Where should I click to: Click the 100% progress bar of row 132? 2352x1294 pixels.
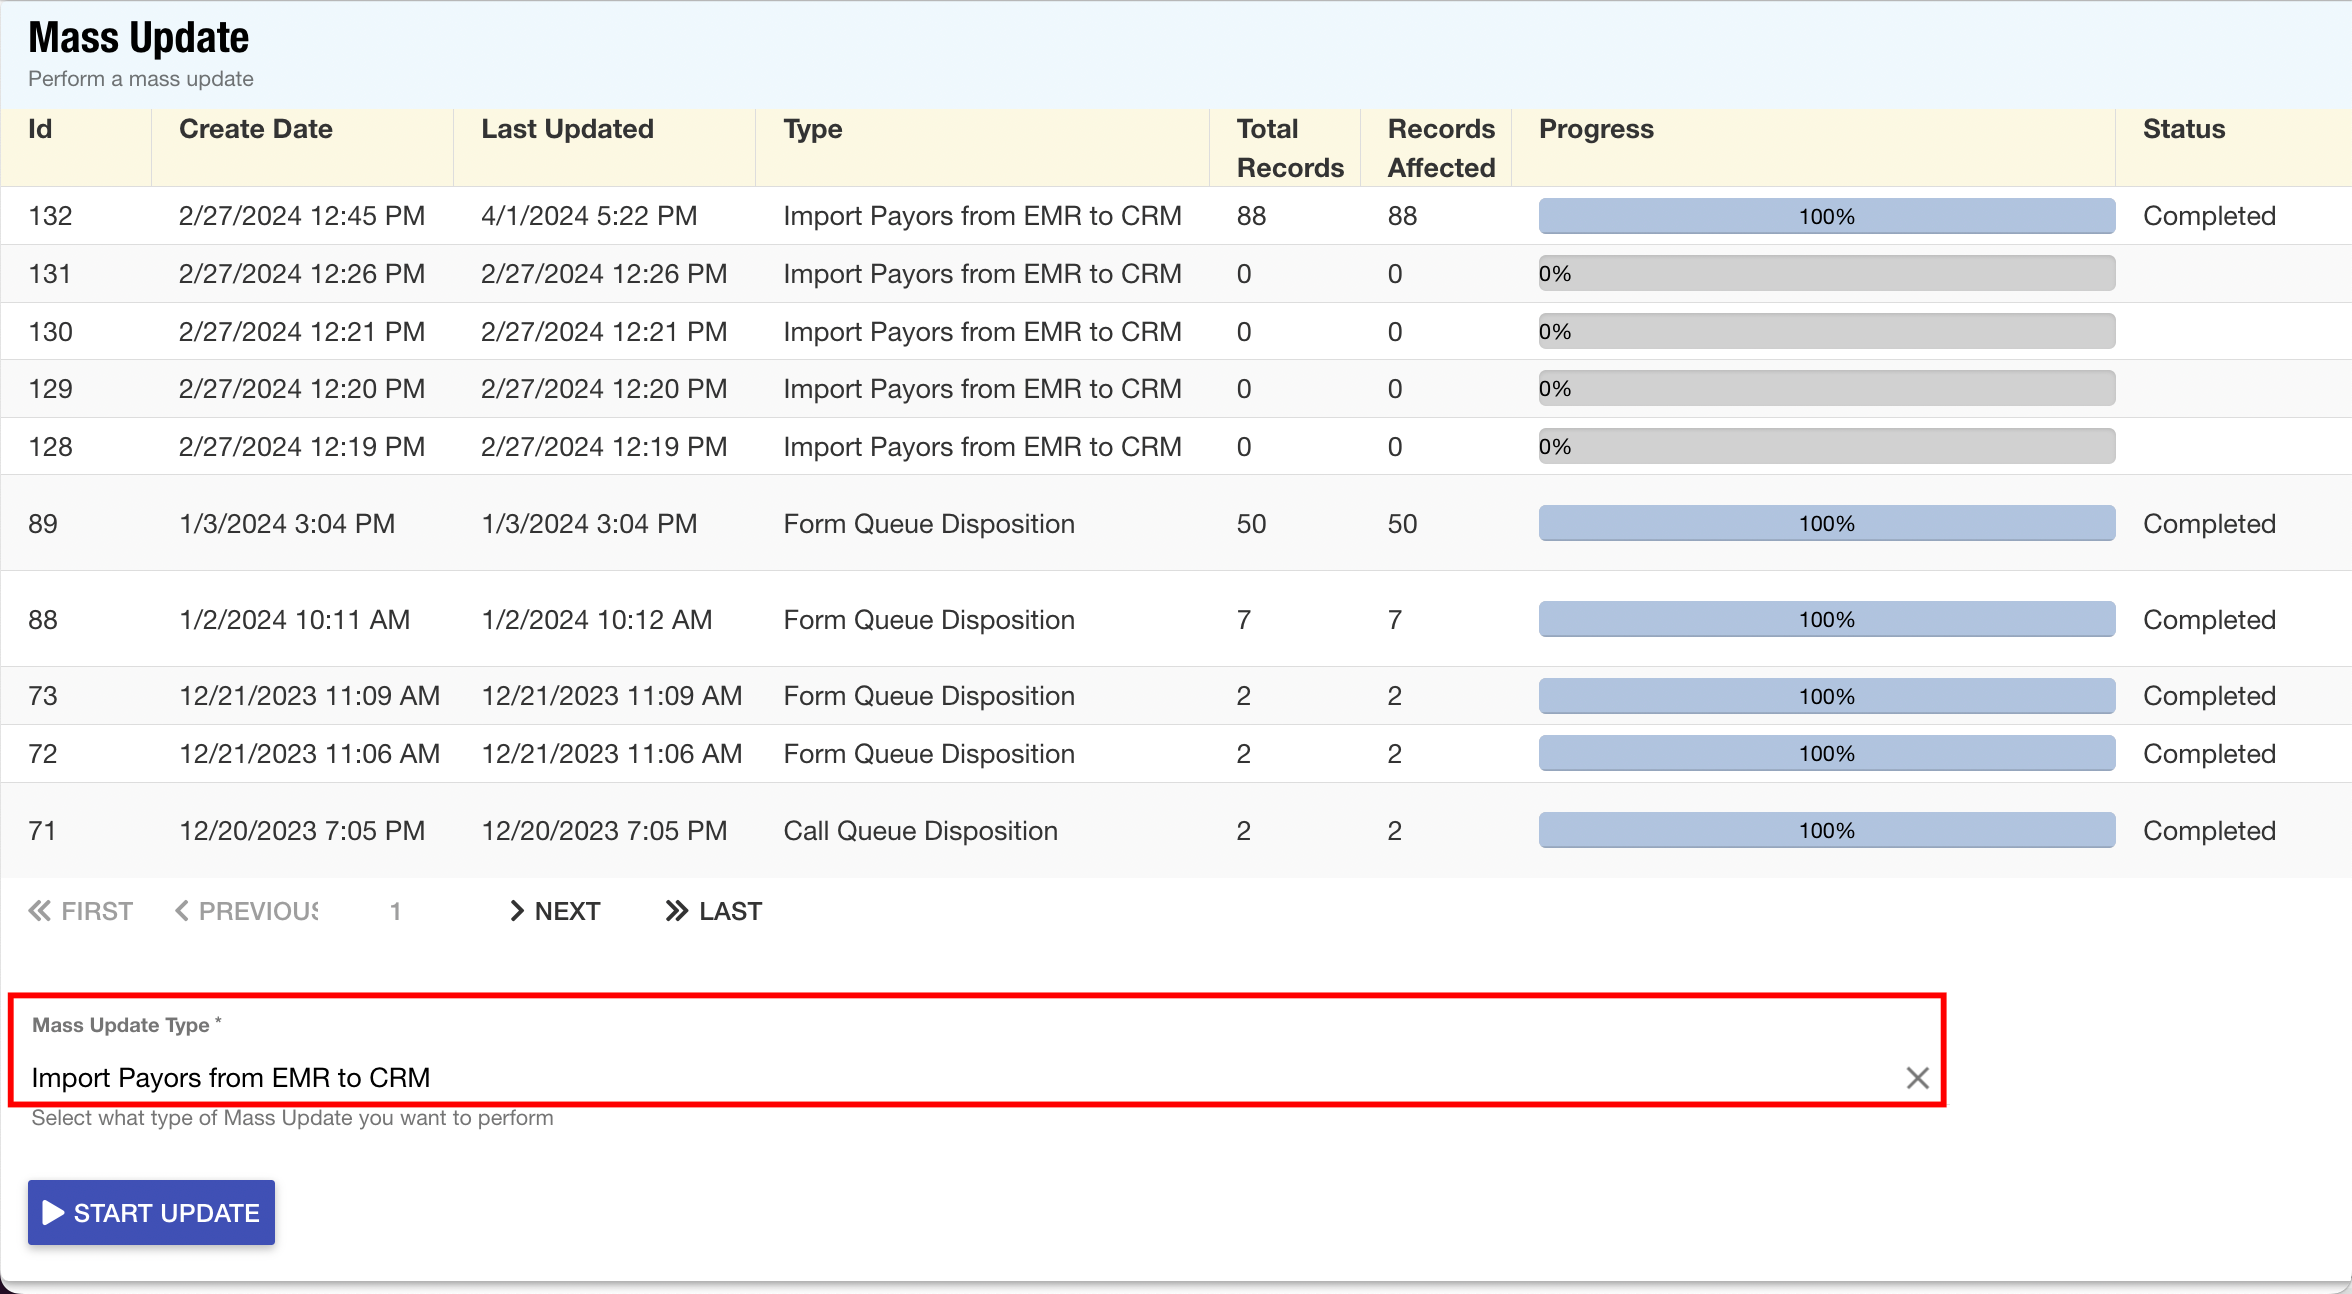tap(1826, 216)
